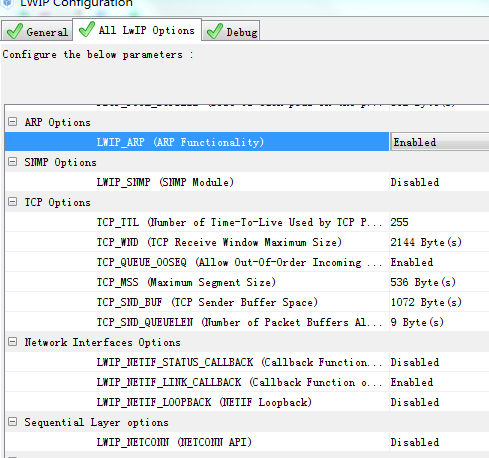Click the 9 Byte(s) value
The image size is (489, 458).
pos(417,322)
